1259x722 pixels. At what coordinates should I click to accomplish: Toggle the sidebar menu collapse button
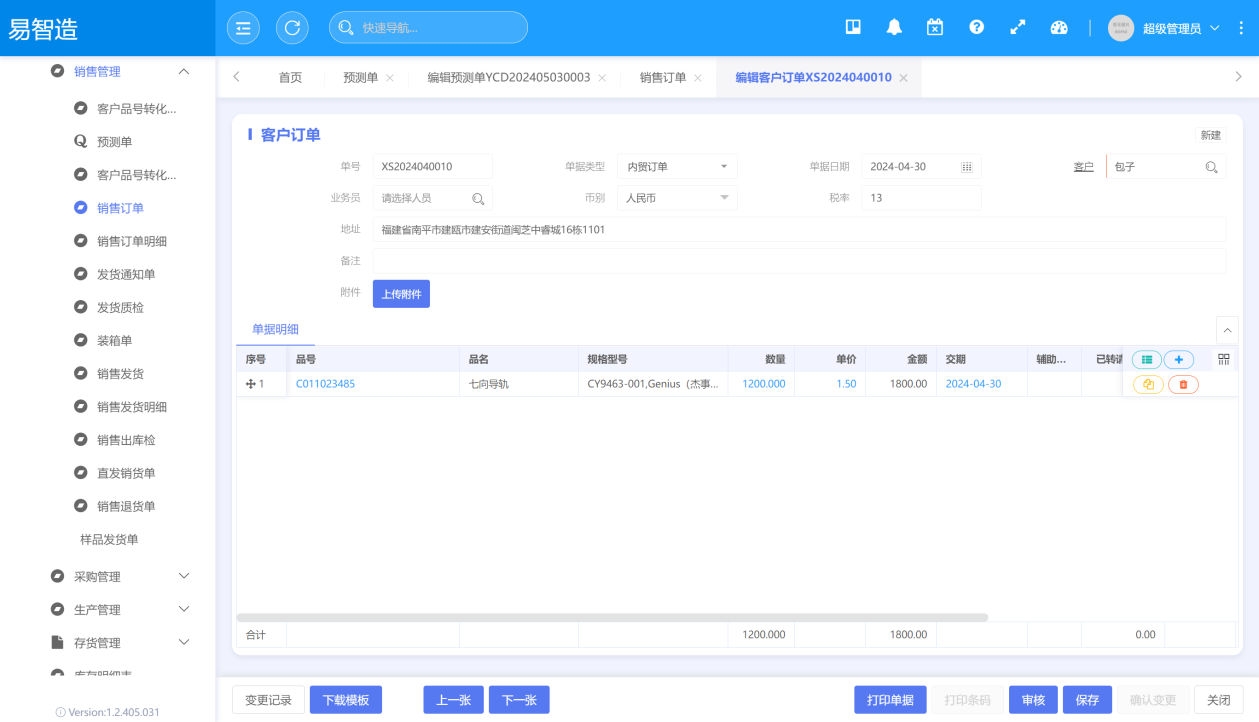point(243,28)
